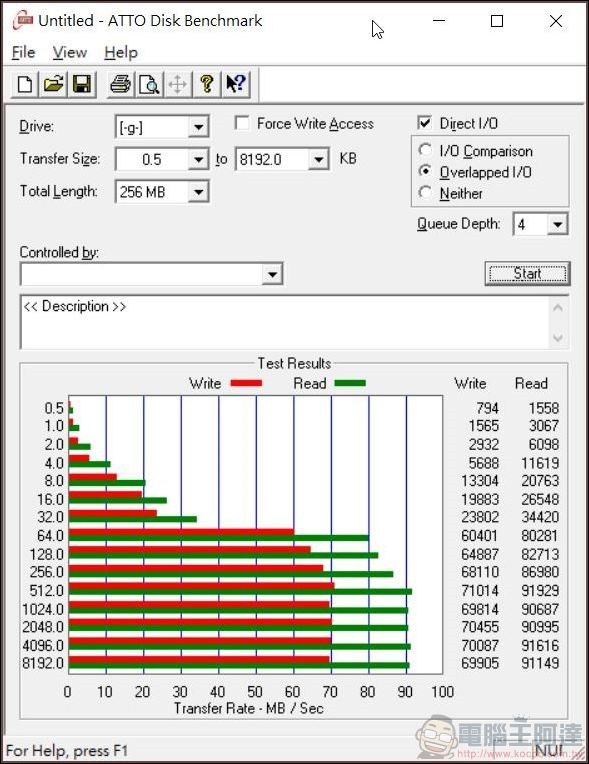
Task: Click the write value 71014
Action: point(480,591)
